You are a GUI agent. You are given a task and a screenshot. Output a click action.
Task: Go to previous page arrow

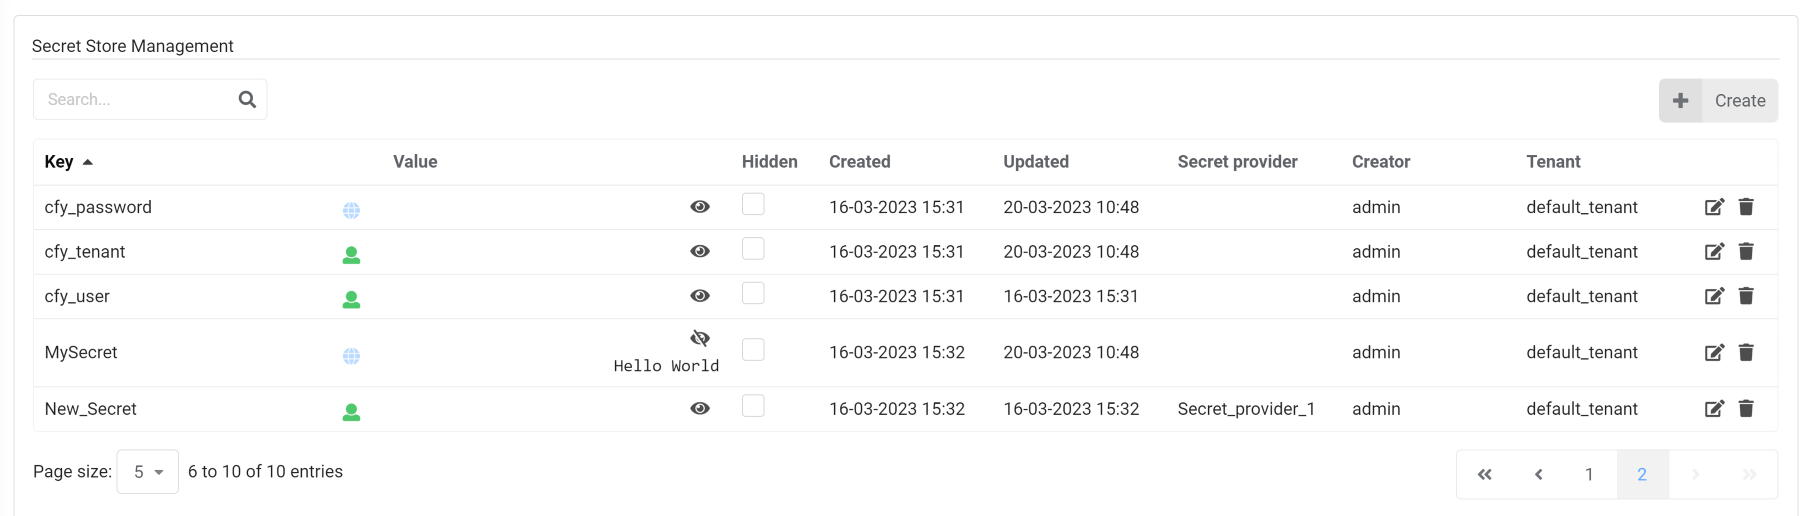[1538, 474]
